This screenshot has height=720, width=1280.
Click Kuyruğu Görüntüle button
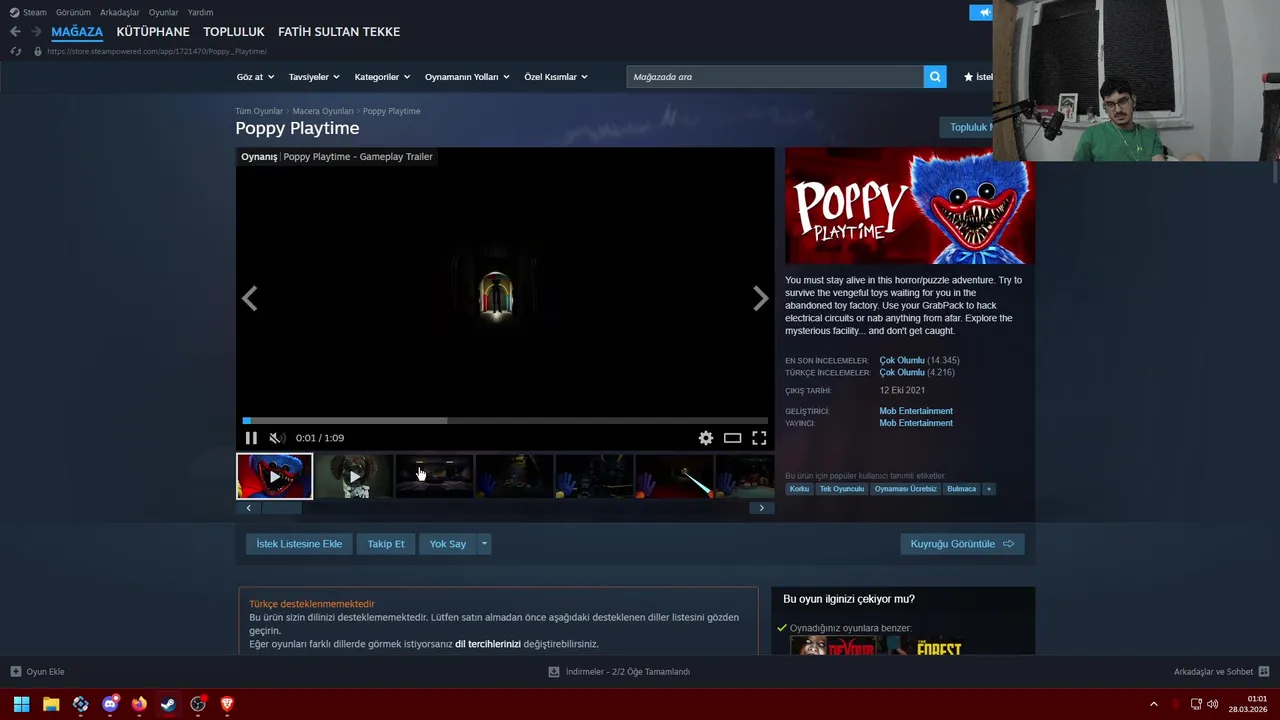pyautogui.click(x=962, y=544)
